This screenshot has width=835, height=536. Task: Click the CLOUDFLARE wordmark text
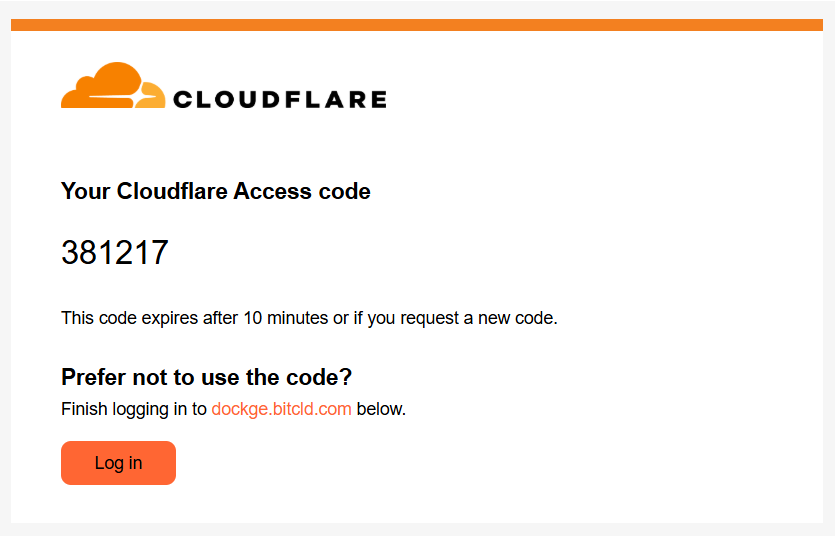click(x=279, y=99)
